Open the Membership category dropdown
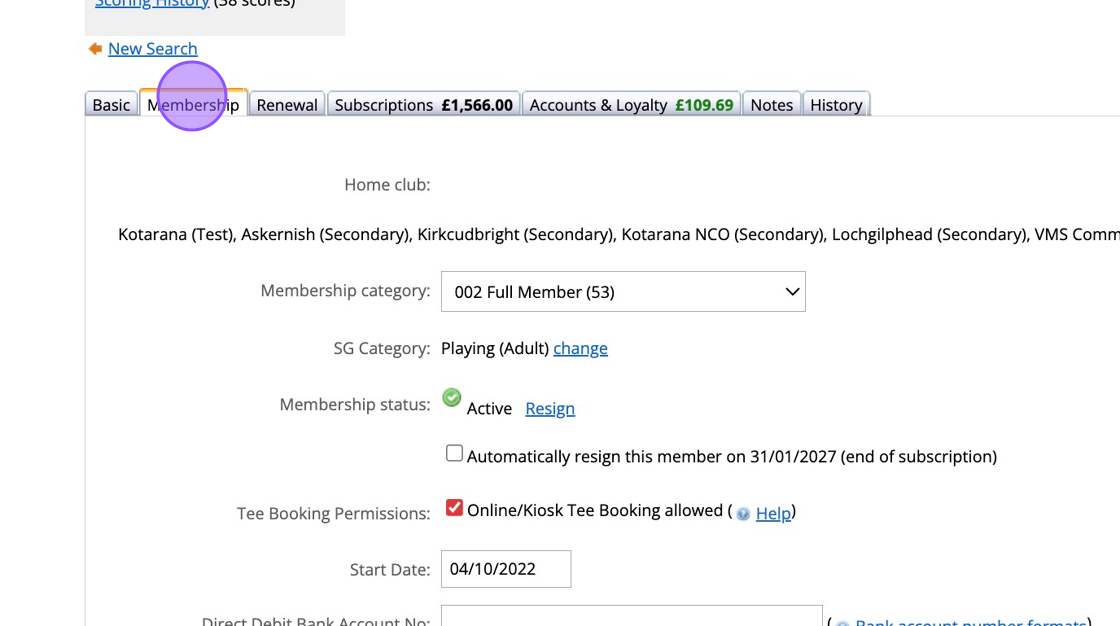The width and height of the screenshot is (1120, 626). pyautogui.click(x=623, y=292)
